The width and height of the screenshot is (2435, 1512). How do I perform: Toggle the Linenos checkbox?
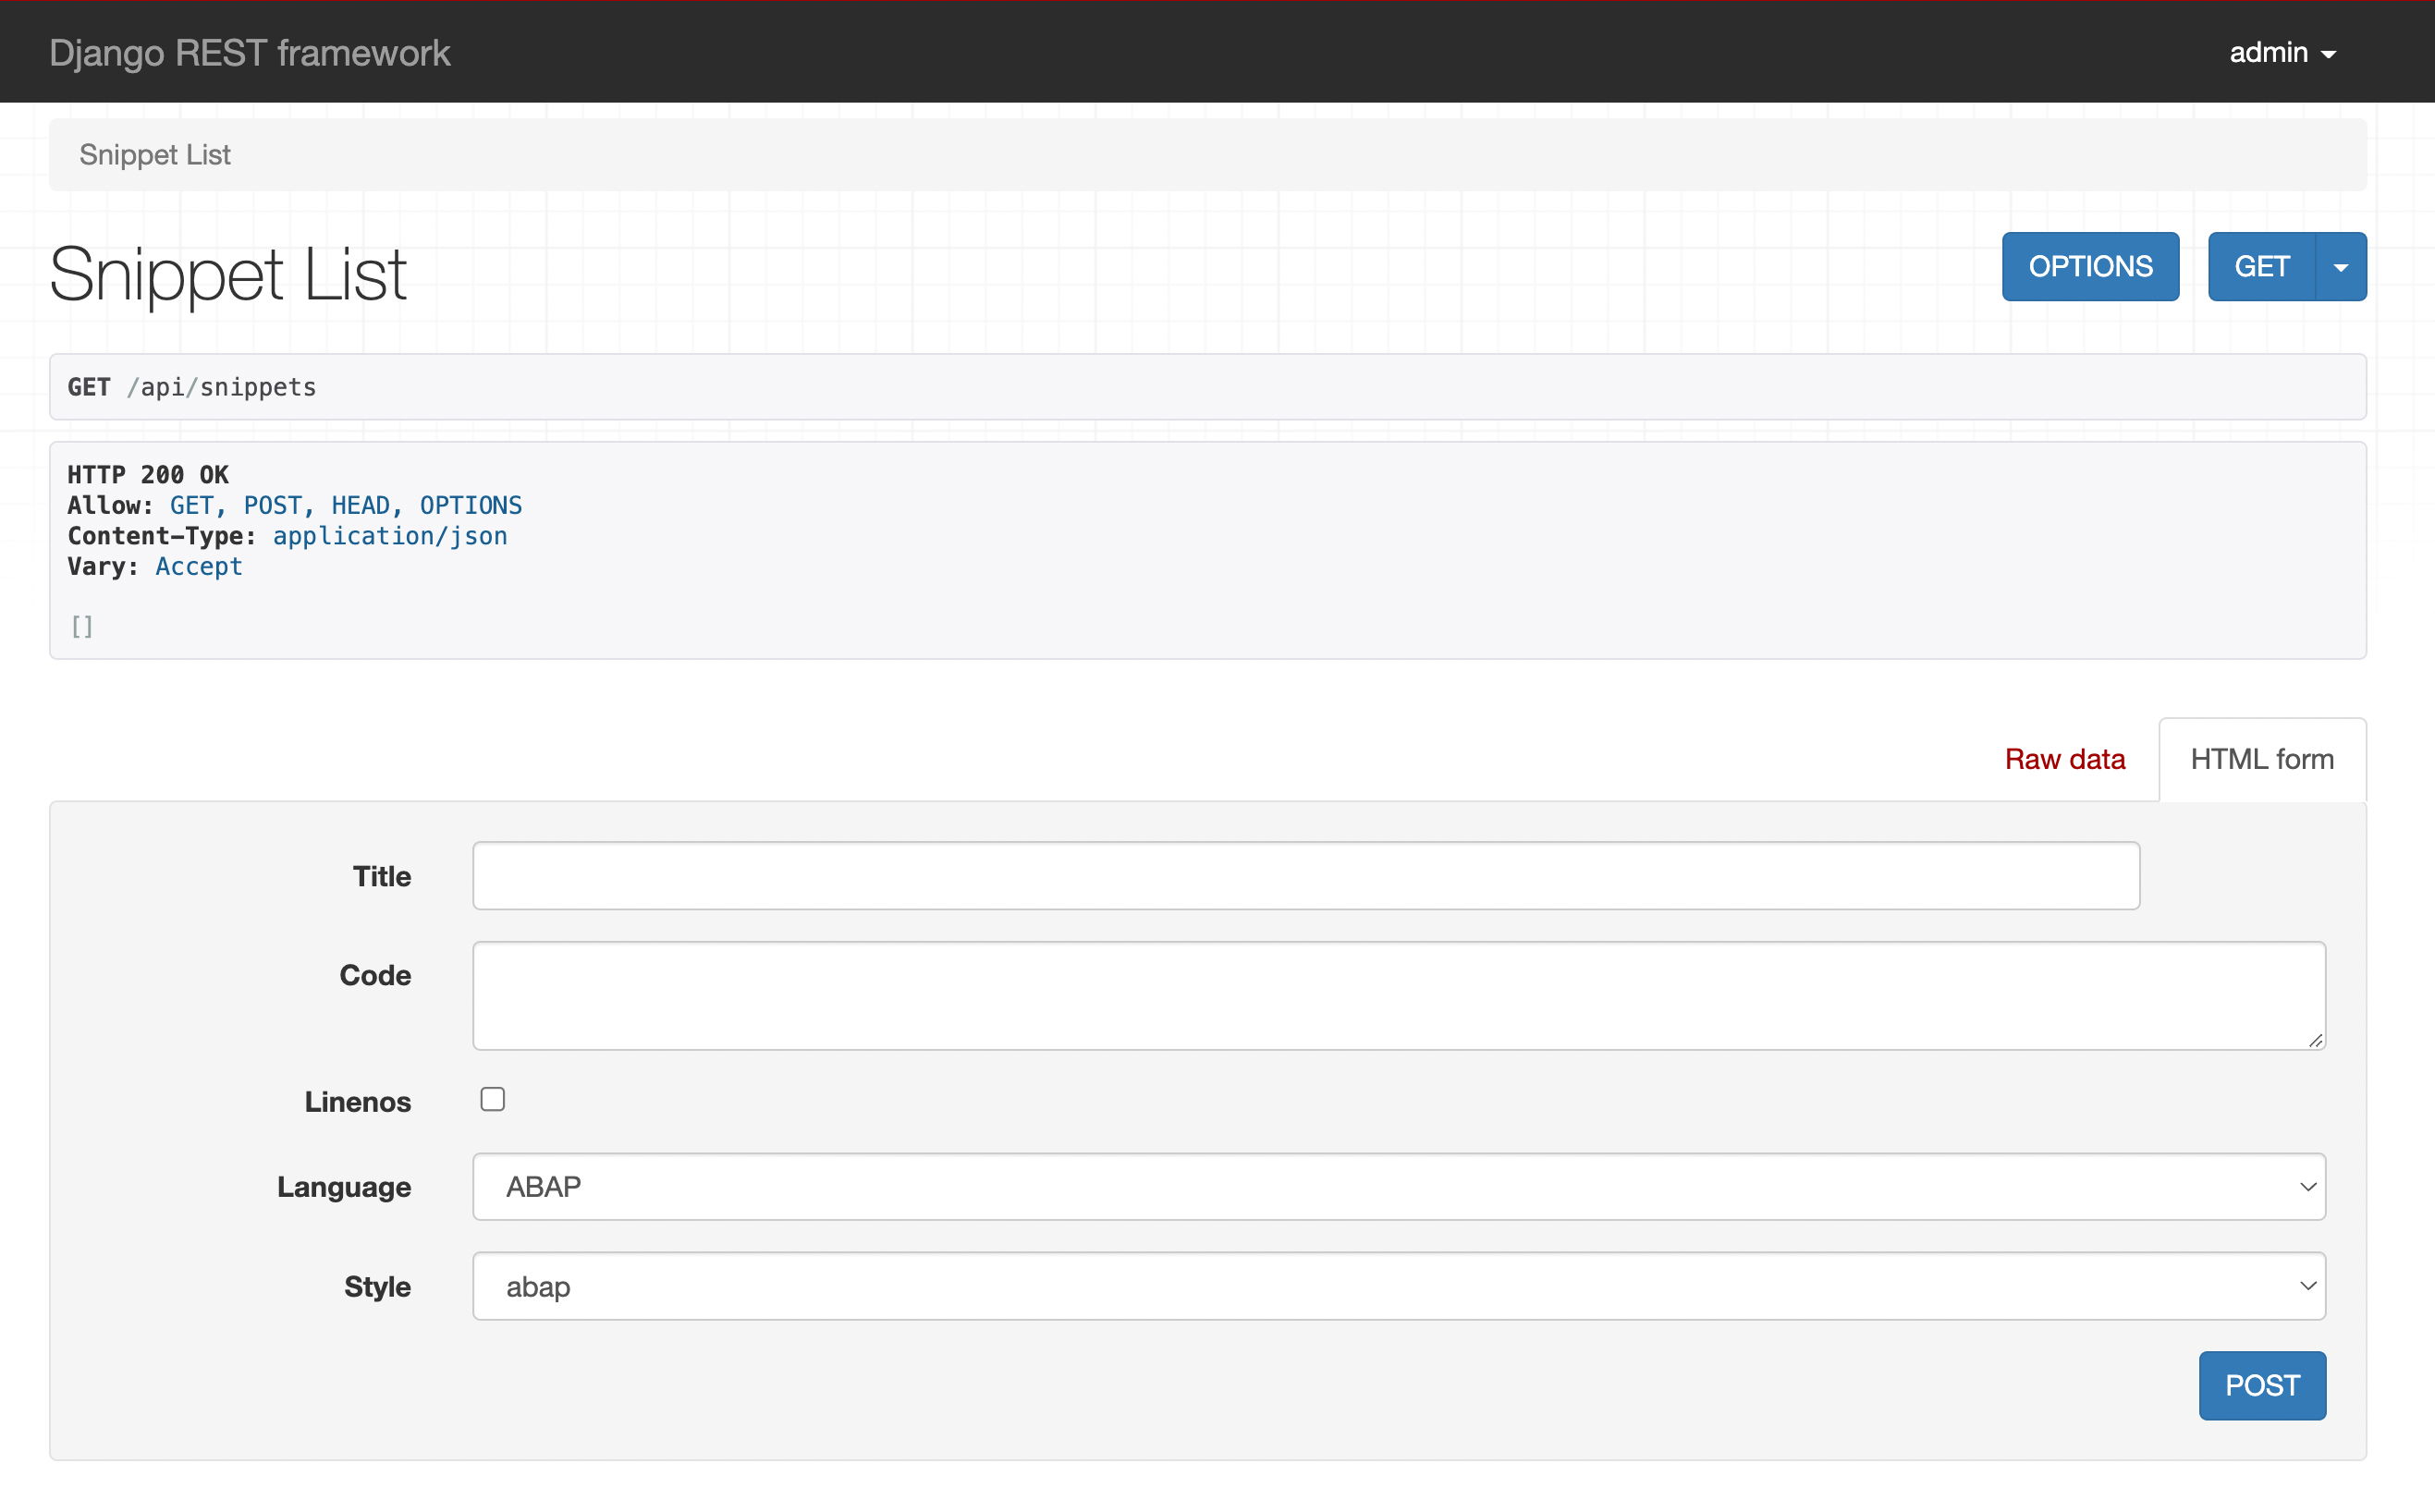[x=492, y=1099]
